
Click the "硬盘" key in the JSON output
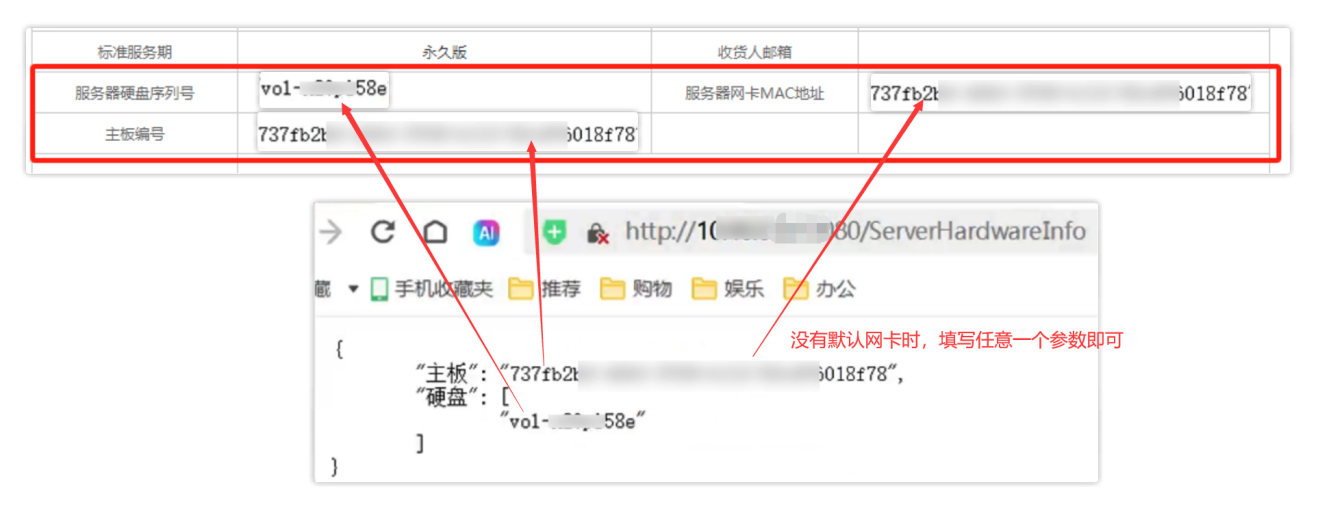[x=448, y=397]
